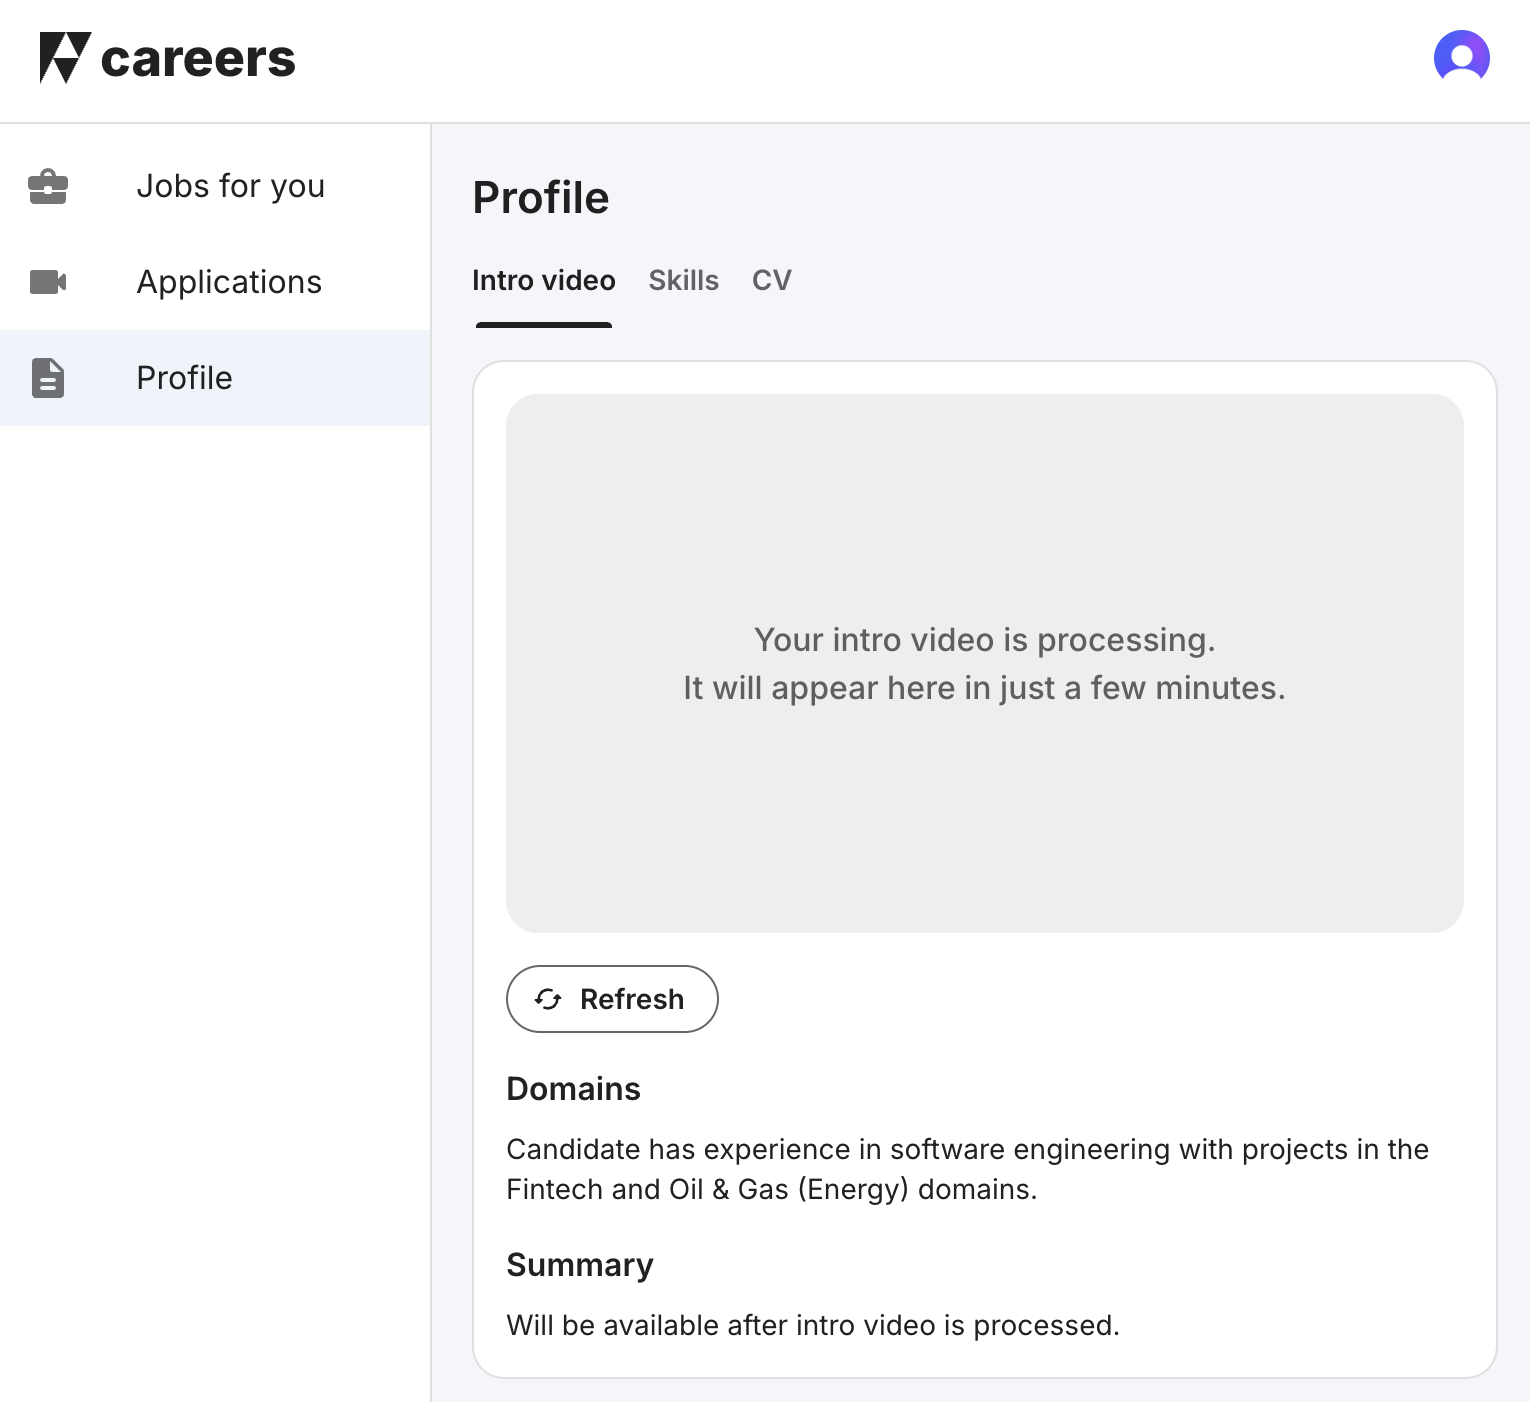Select the Intro video tab
The image size is (1530, 1402).
(x=543, y=281)
